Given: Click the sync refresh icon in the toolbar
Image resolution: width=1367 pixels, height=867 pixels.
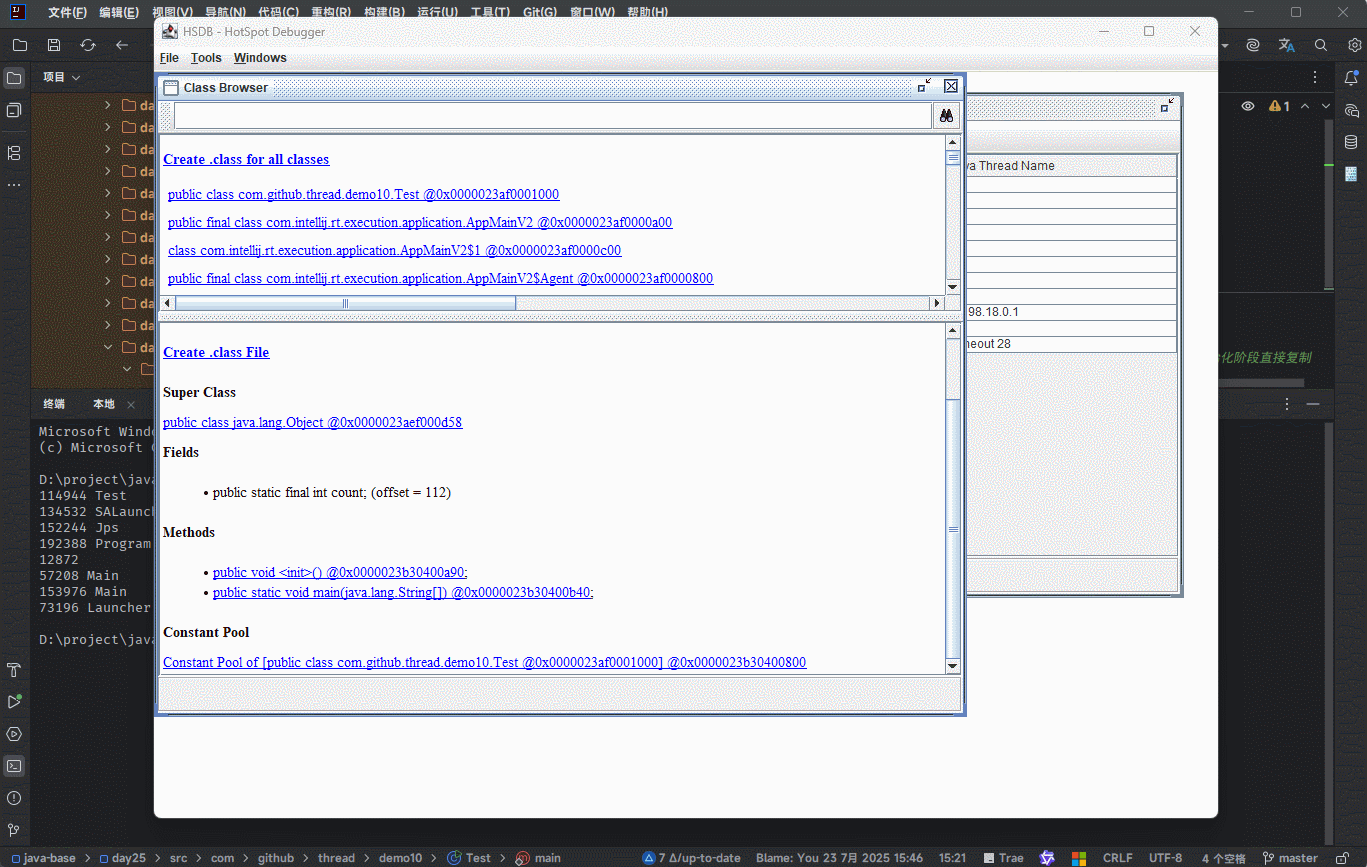Looking at the screenshot, I should coord(88,45).
